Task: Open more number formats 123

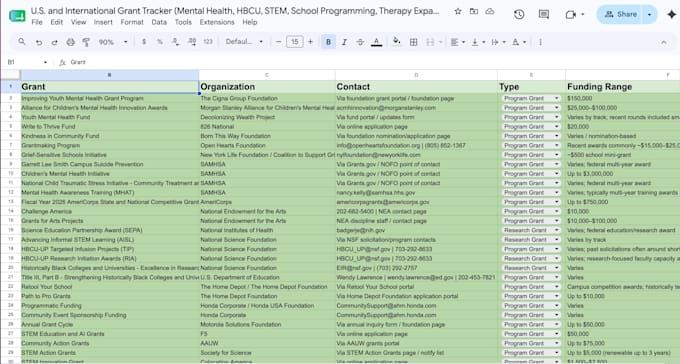Action: [208, 42]
